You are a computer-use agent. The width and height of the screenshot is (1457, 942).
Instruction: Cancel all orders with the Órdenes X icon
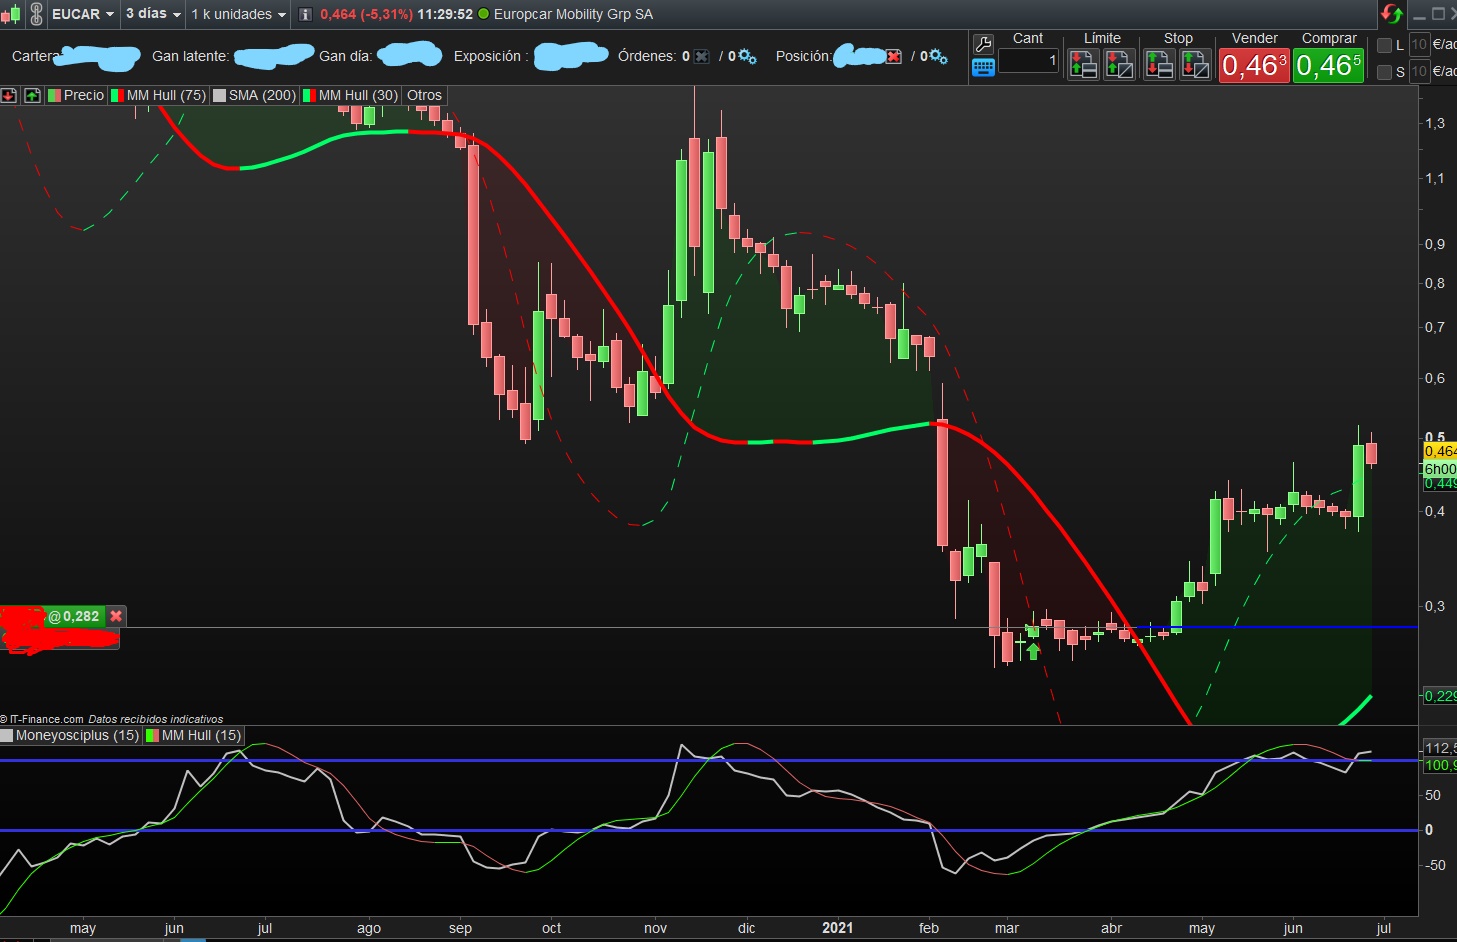[702, 56]
